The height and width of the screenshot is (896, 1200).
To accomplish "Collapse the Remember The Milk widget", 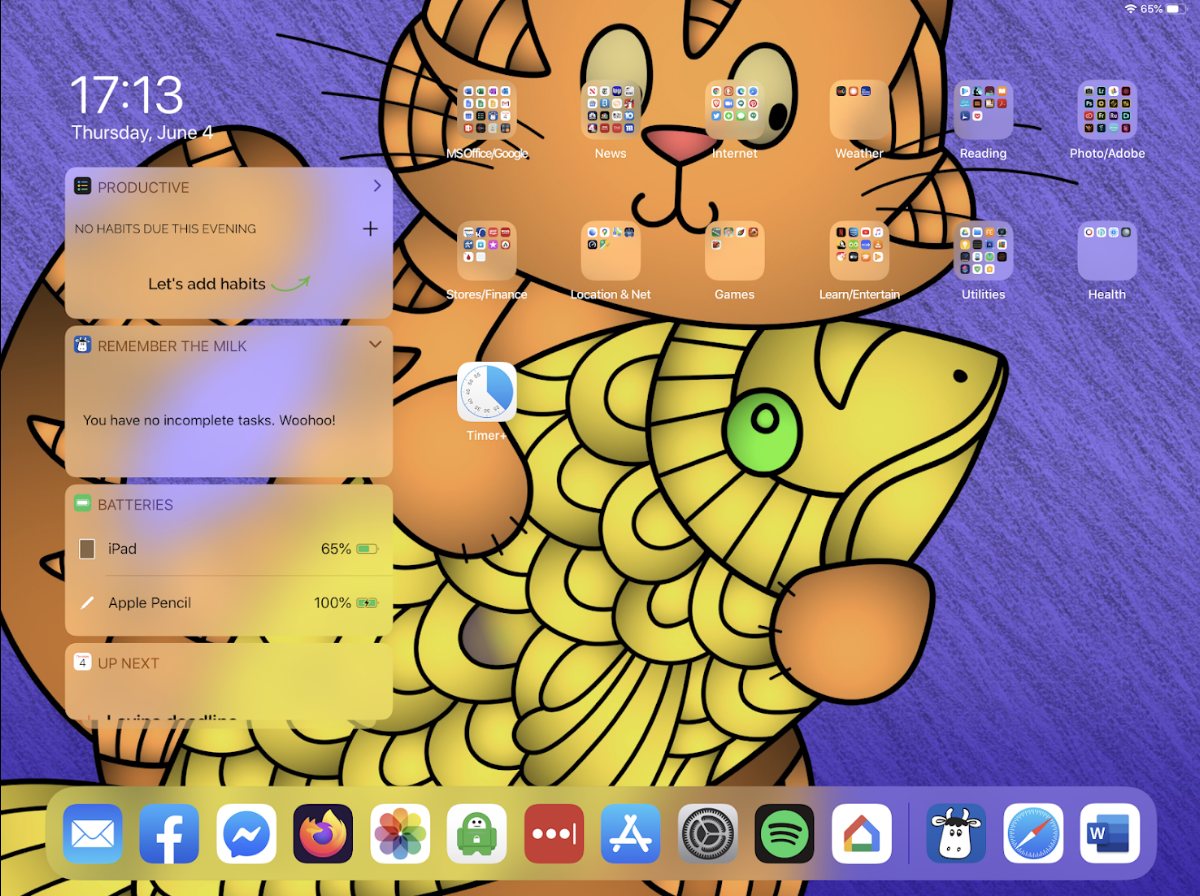I will [375, 344].
